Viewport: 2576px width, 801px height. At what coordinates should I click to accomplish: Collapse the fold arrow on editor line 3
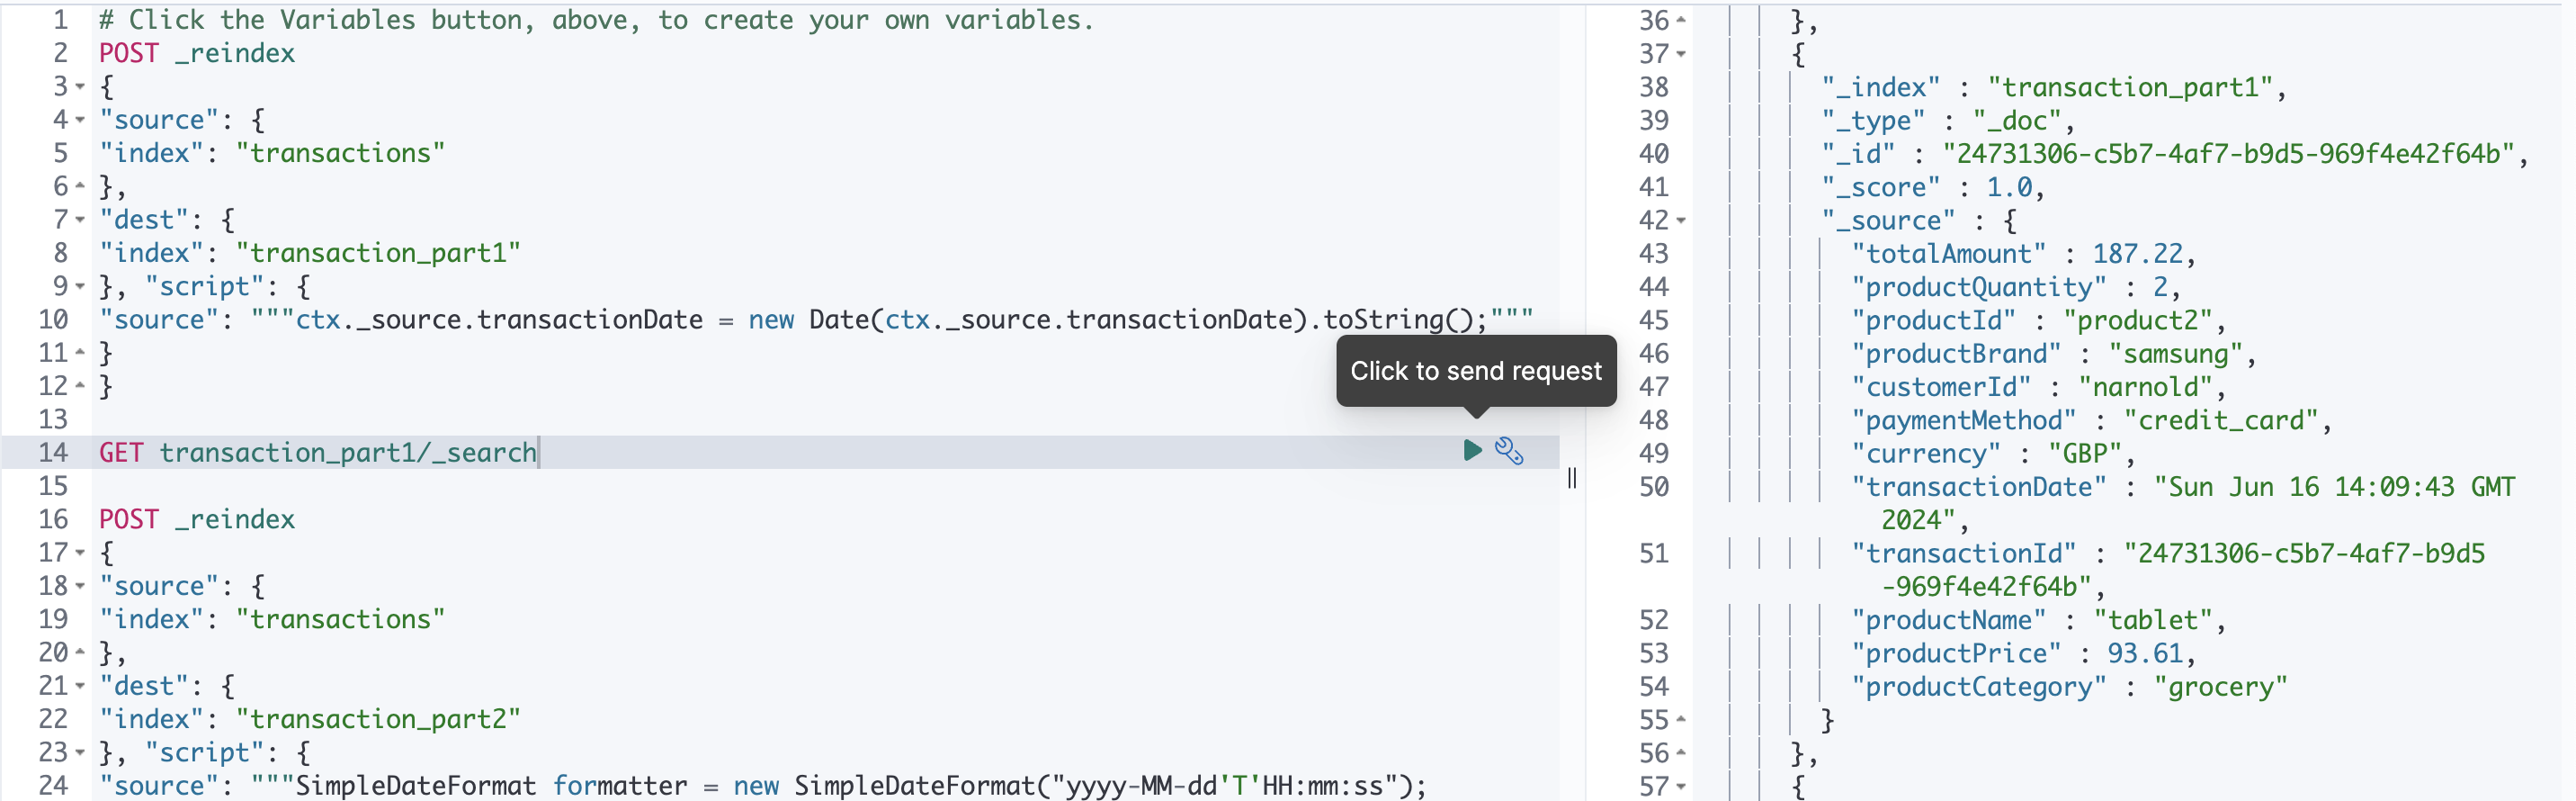click(80, 87)
